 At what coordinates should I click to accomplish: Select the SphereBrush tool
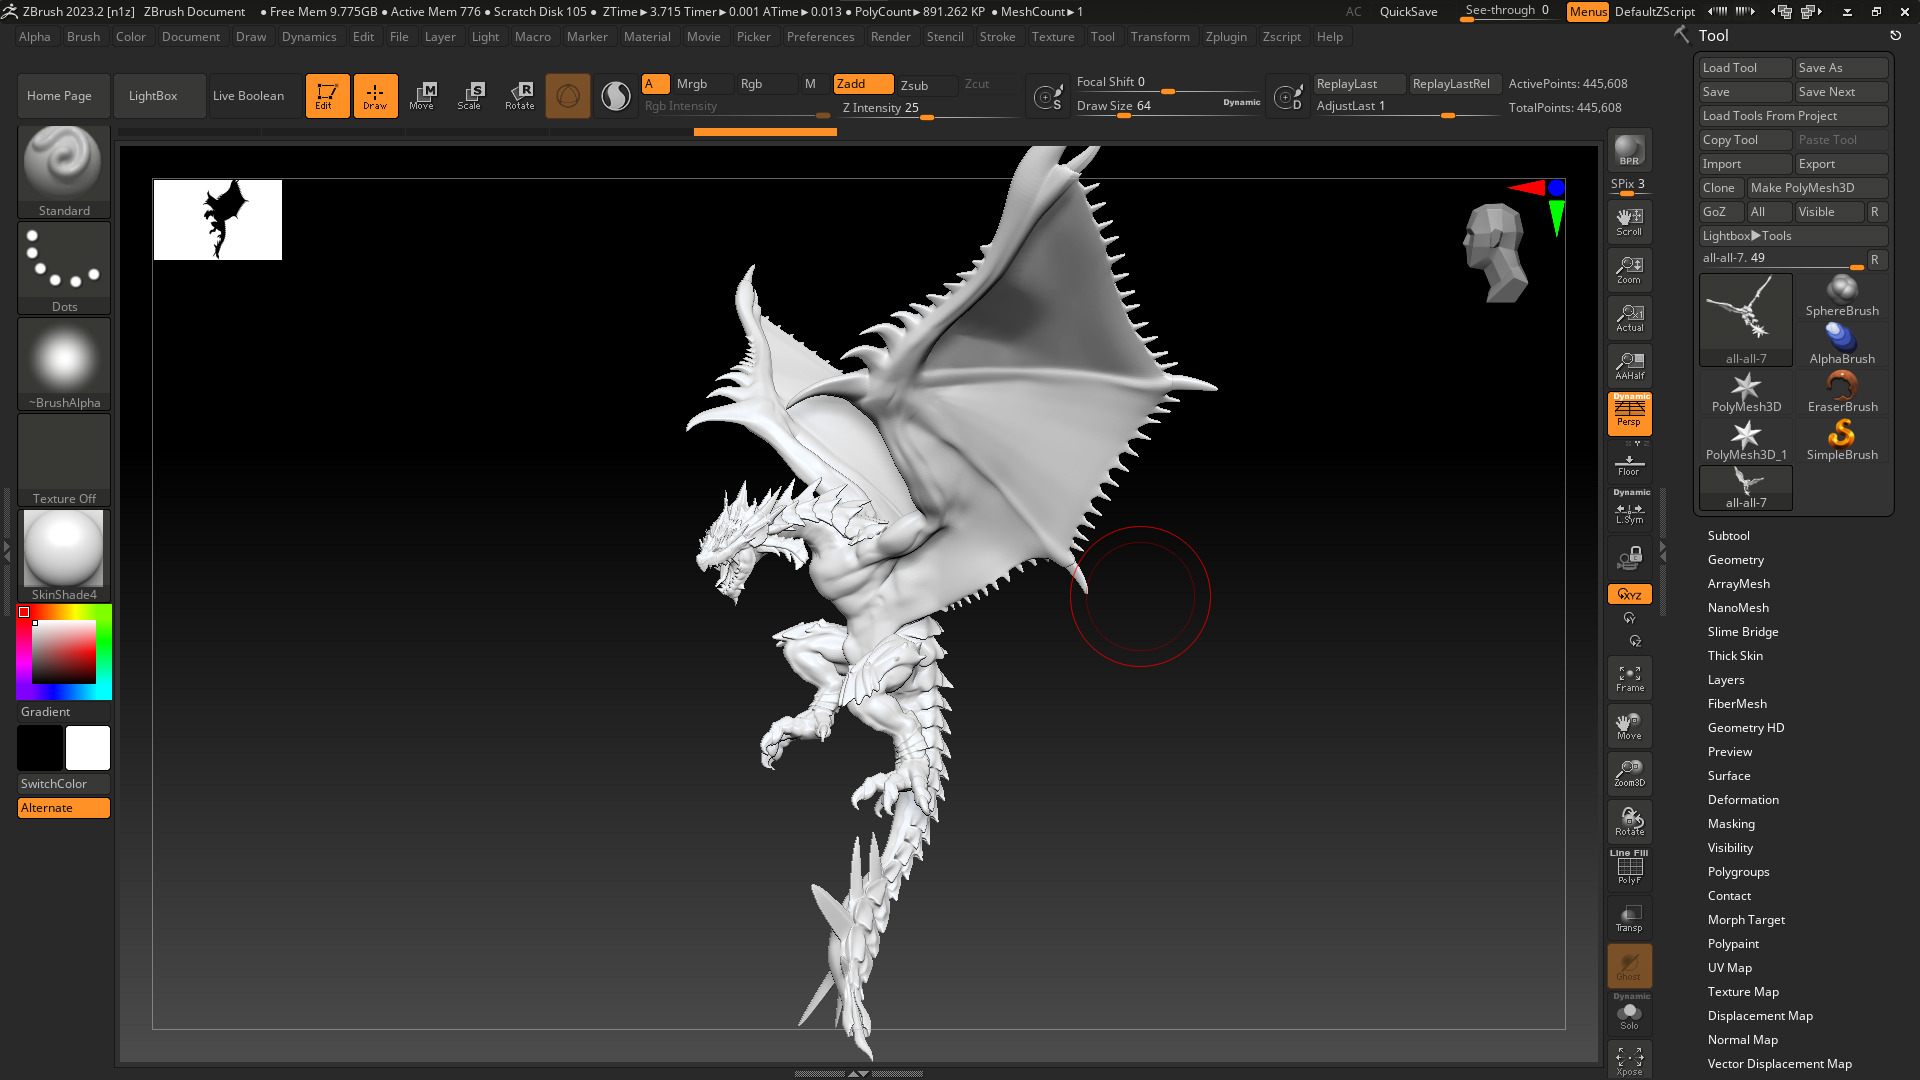click(1842, 296)
